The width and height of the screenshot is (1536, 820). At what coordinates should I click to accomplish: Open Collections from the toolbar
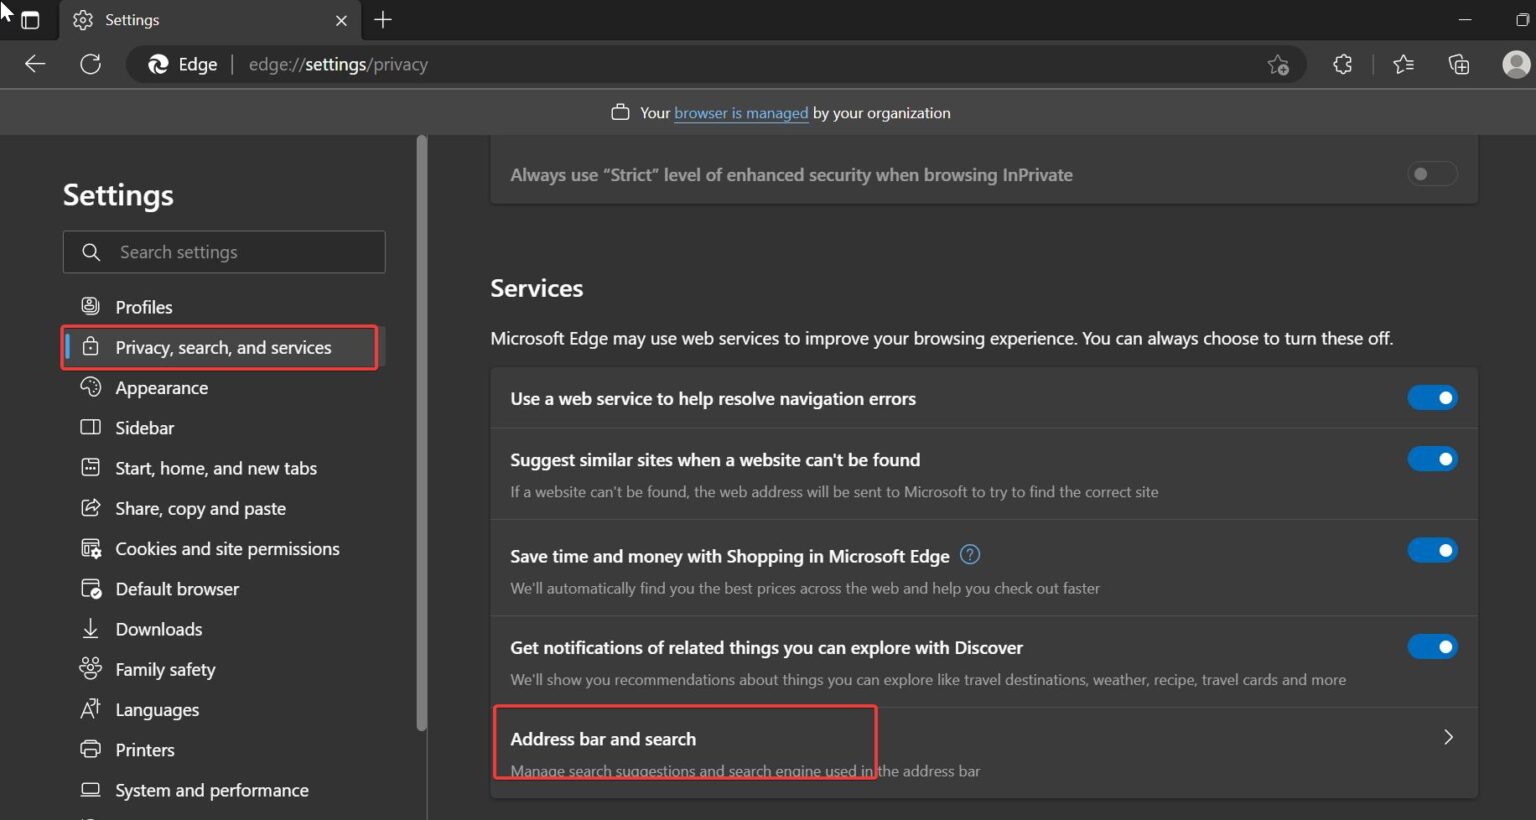pyautogui.click(x=1458, y=63)
